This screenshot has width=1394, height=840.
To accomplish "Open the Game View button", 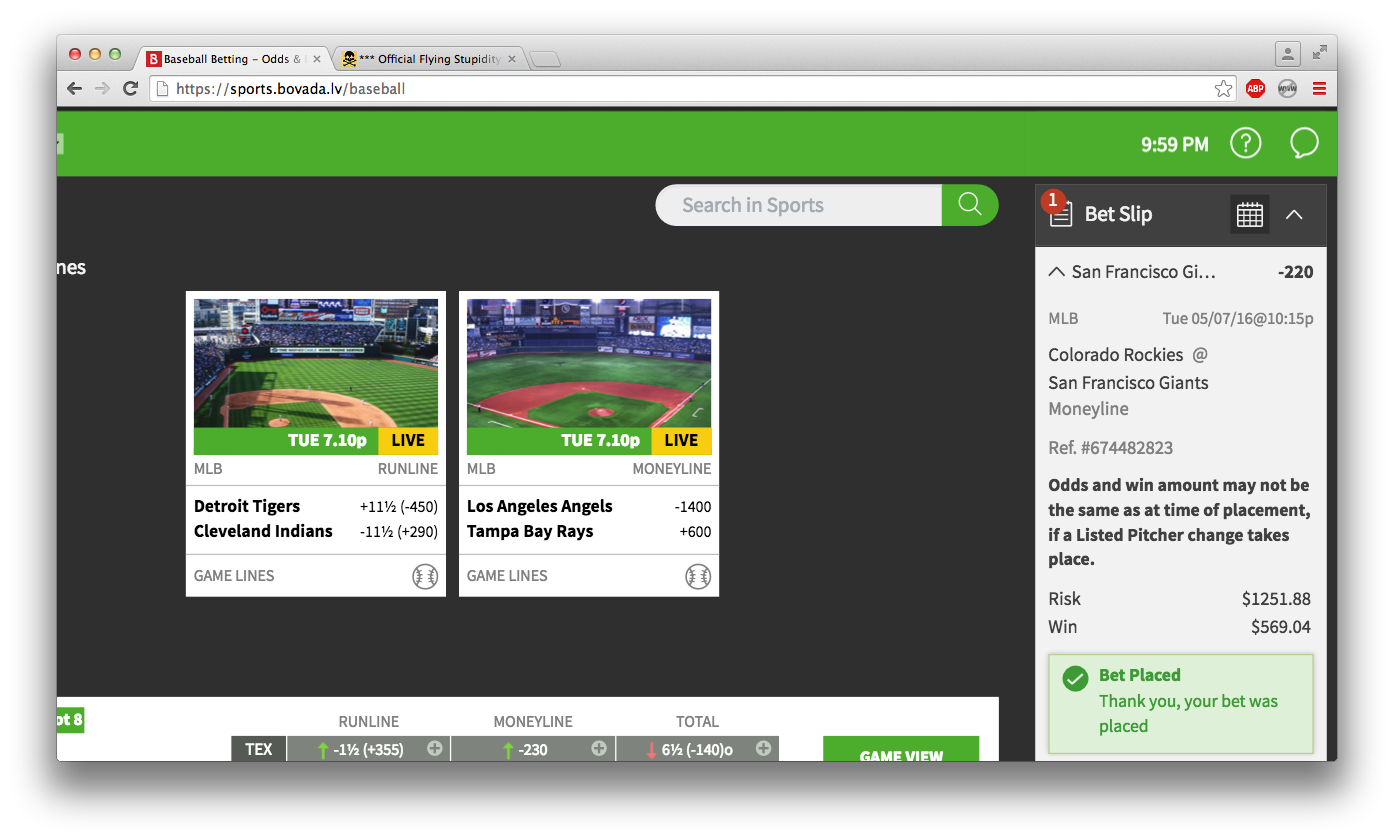I will [x=901, y=749].
